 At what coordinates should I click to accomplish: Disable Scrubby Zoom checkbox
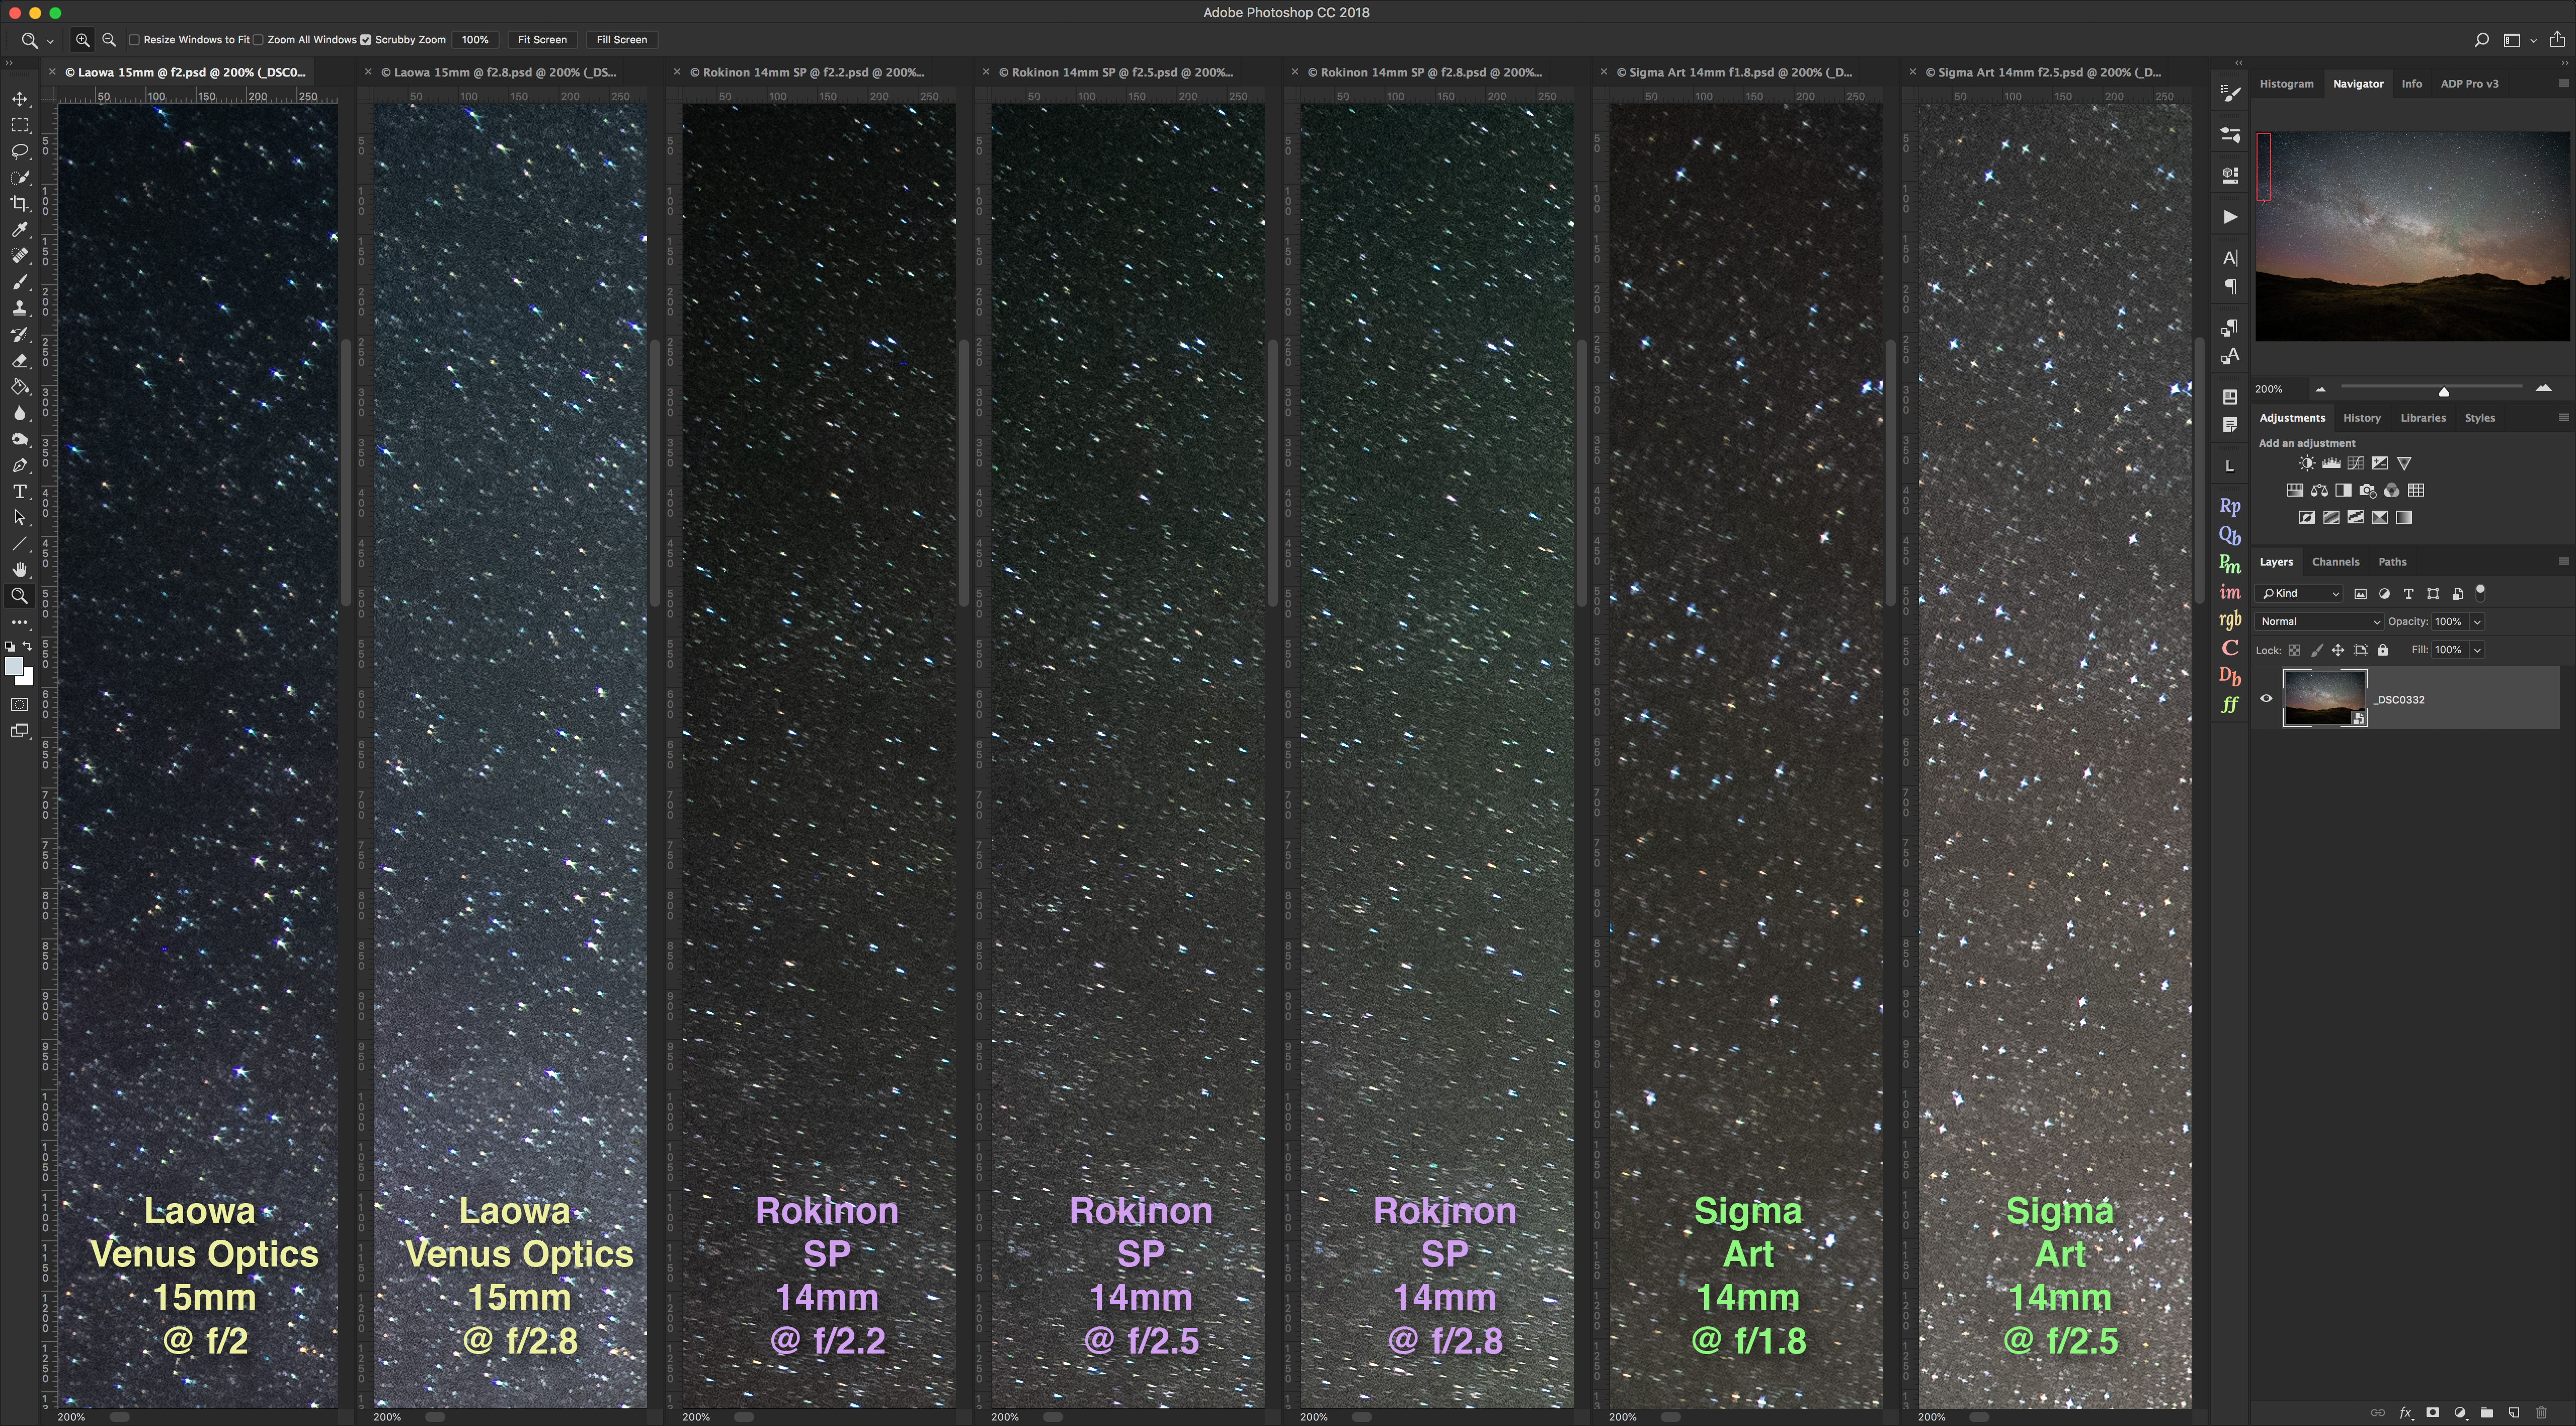pyautogui.click(x=366, y=40)
